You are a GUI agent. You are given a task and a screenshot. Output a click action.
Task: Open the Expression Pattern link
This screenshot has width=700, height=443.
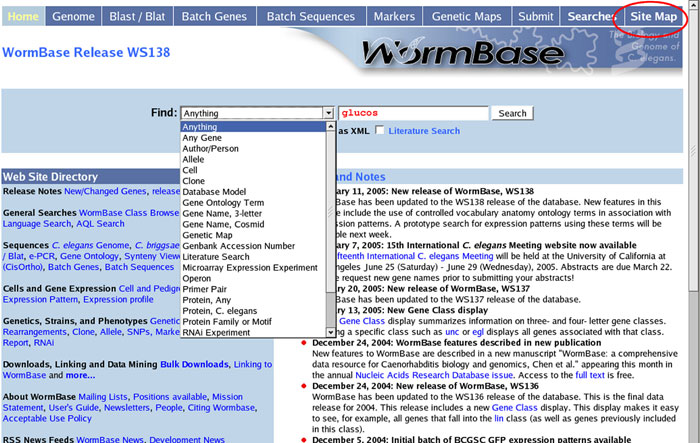click(40, 300)
